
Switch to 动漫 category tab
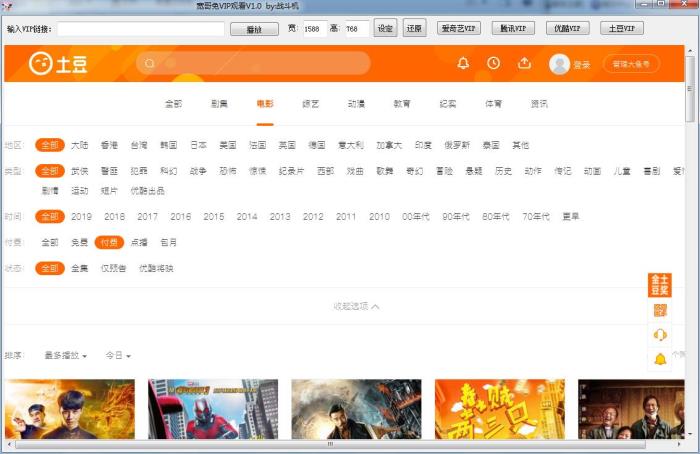click(356, 104)
